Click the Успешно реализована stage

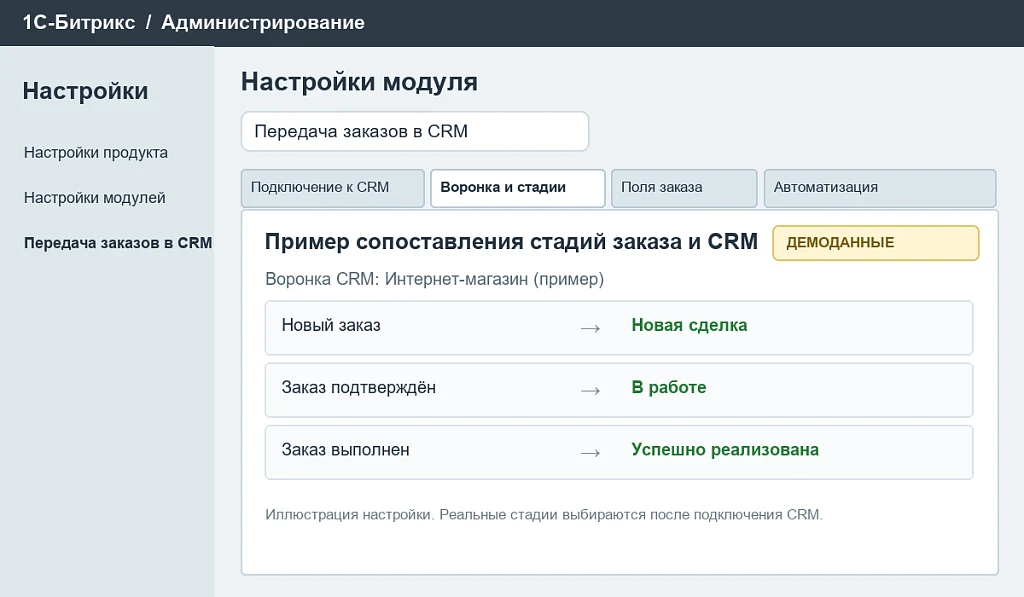725,450
